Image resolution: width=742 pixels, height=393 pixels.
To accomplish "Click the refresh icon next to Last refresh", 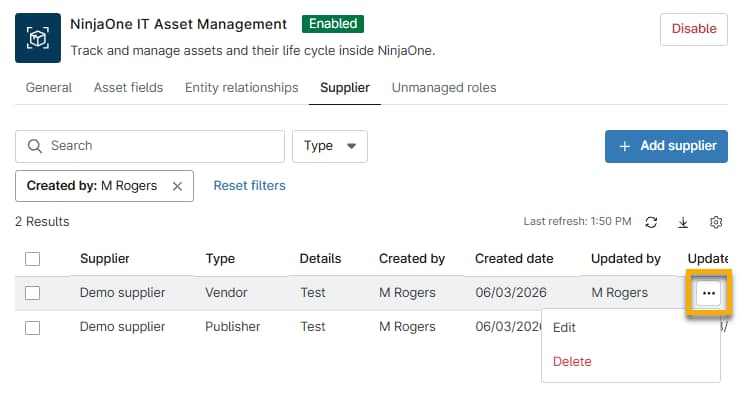I will 651,222.
